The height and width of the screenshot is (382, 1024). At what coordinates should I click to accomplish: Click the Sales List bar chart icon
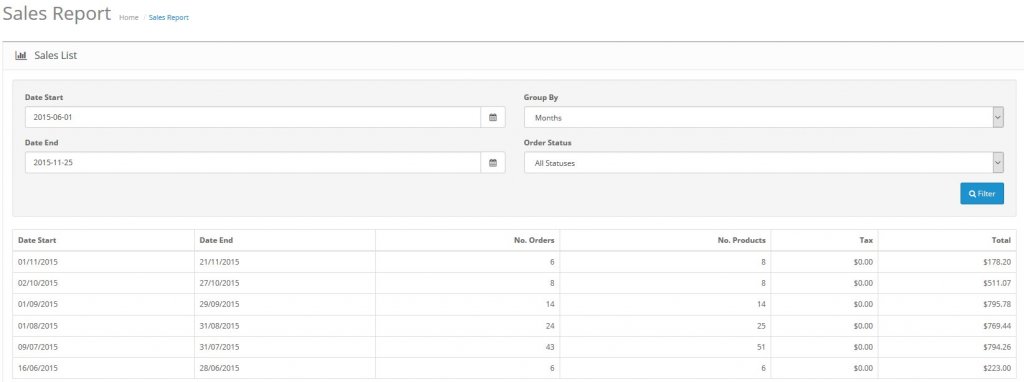pos(20,56)
